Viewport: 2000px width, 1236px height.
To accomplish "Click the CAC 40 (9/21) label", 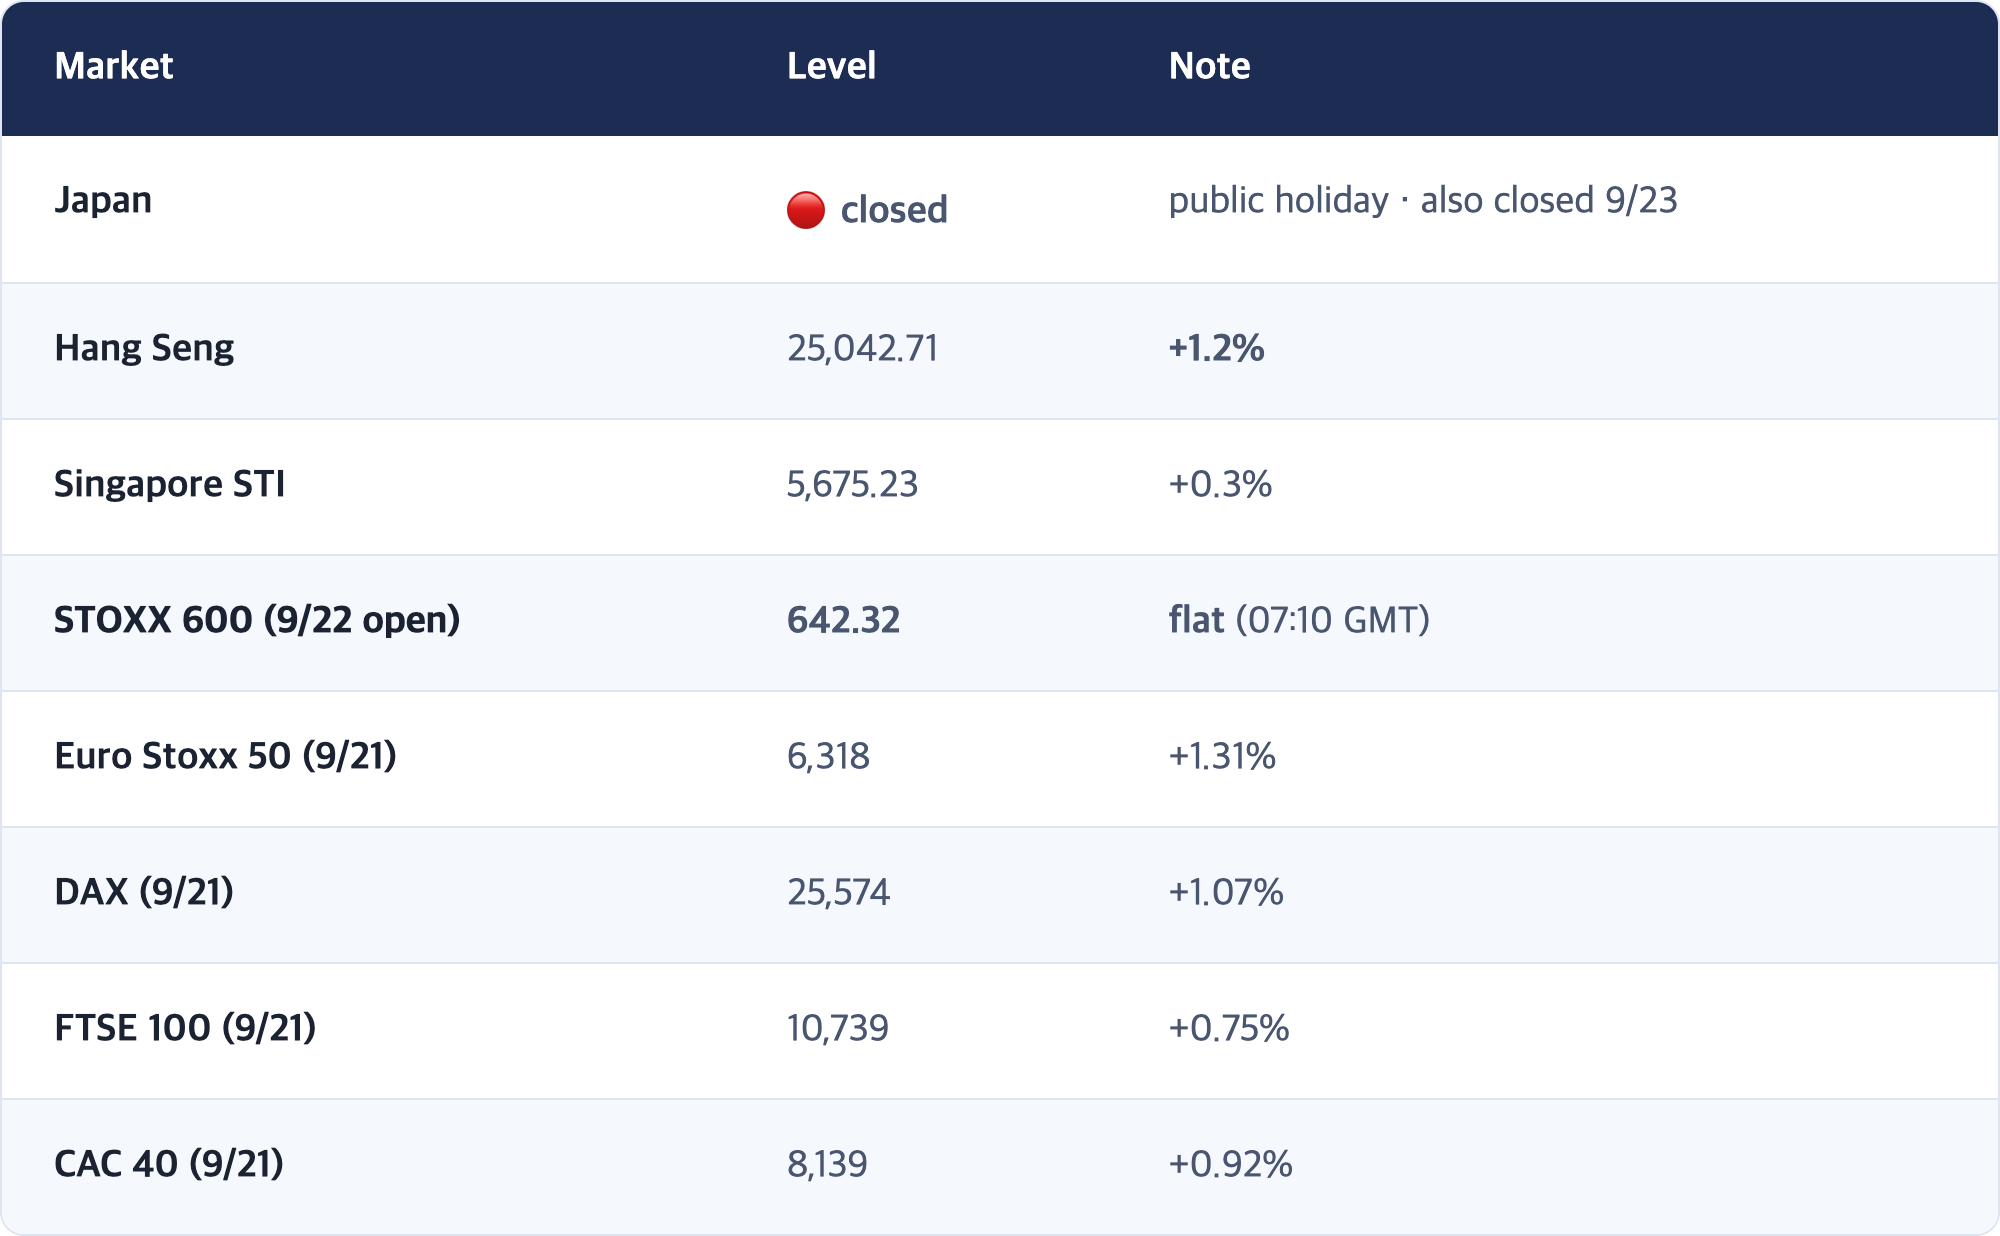I will coord(169,1164).
